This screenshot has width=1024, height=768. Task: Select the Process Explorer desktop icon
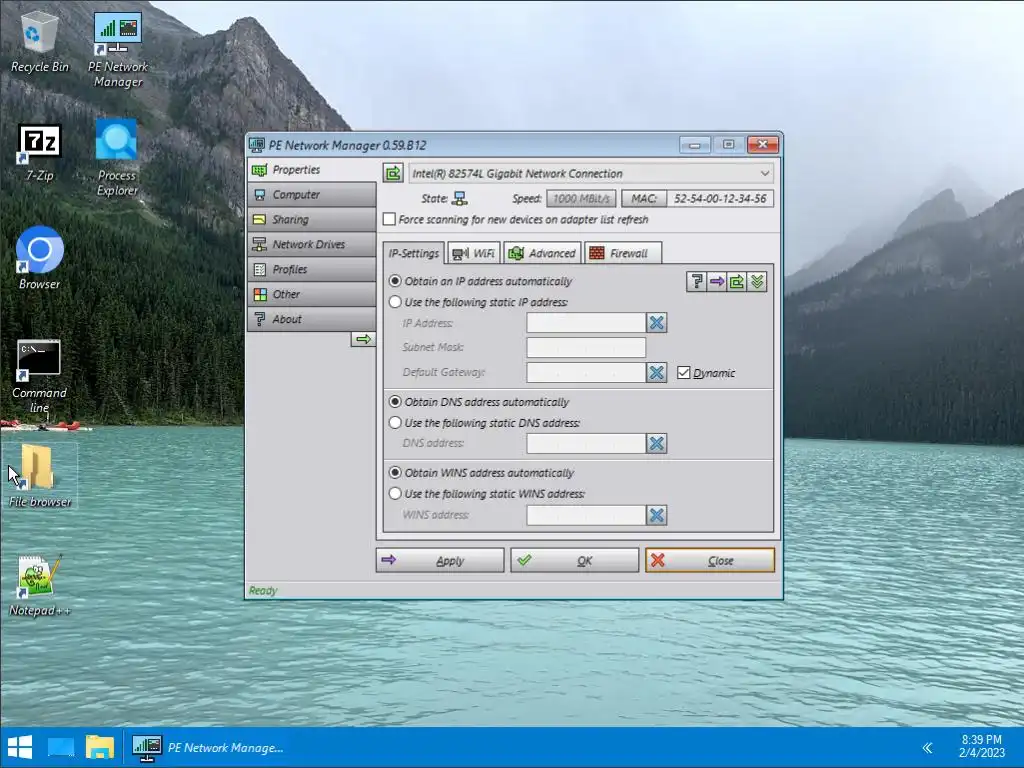pyautogui.click(x=117, y=157)
